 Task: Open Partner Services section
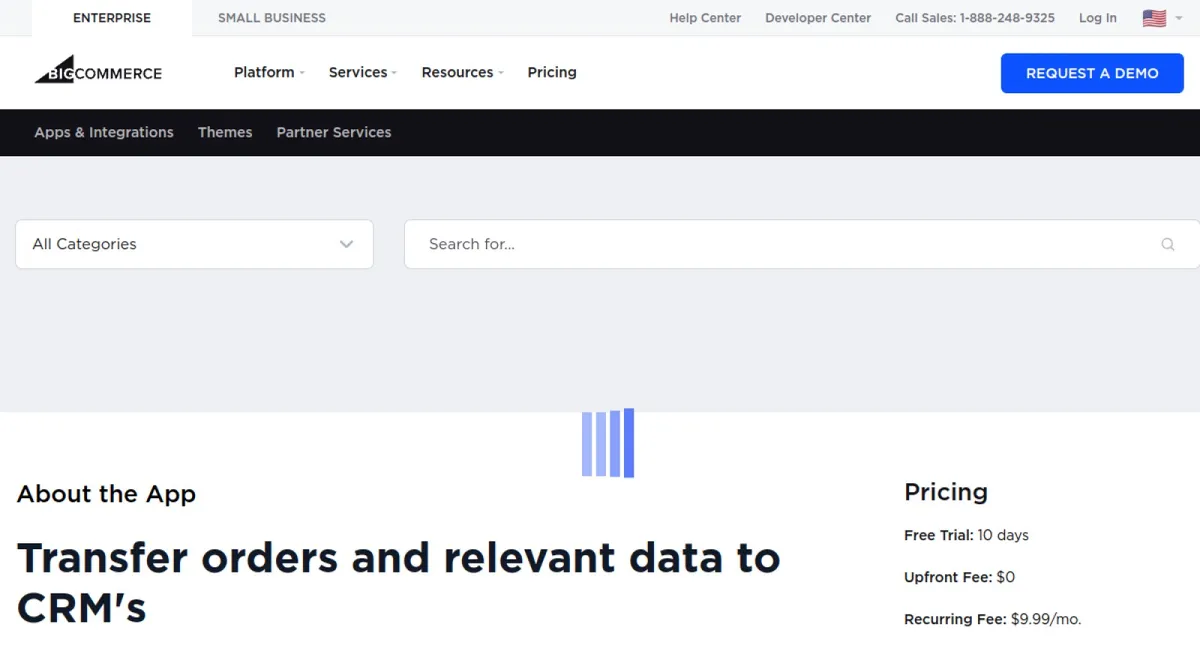tap(334, 132)
